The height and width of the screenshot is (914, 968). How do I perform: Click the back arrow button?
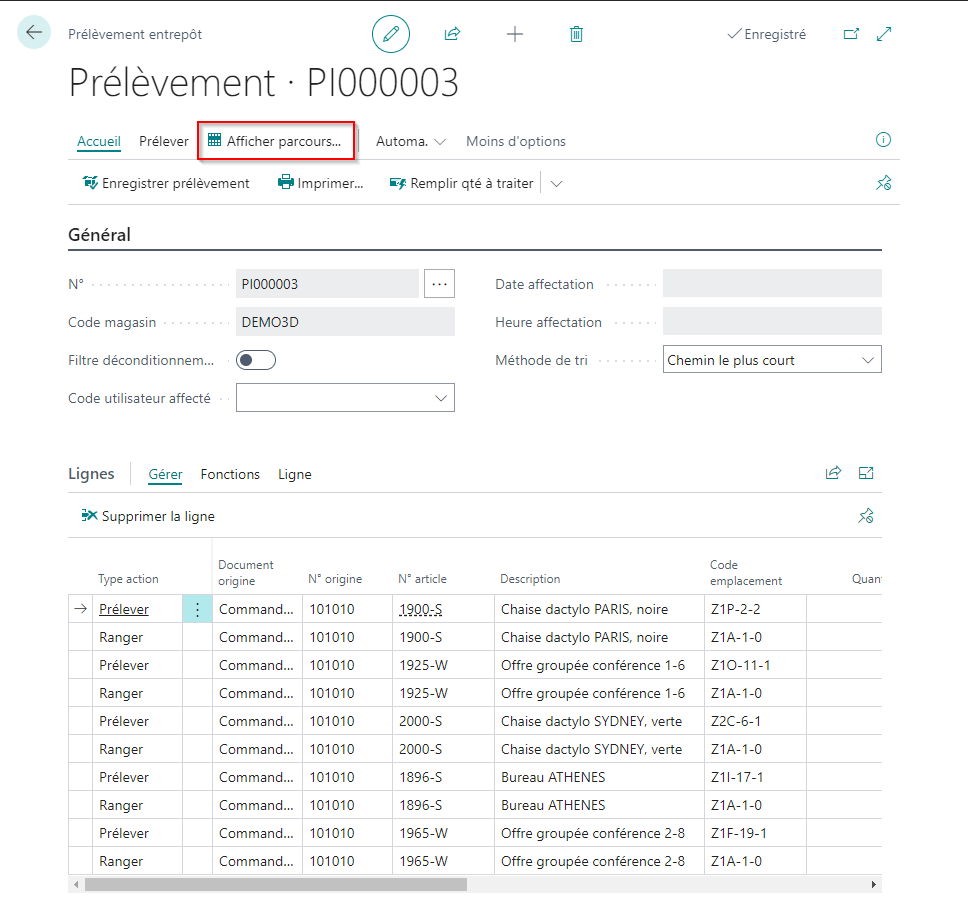(x=34, y=32)
